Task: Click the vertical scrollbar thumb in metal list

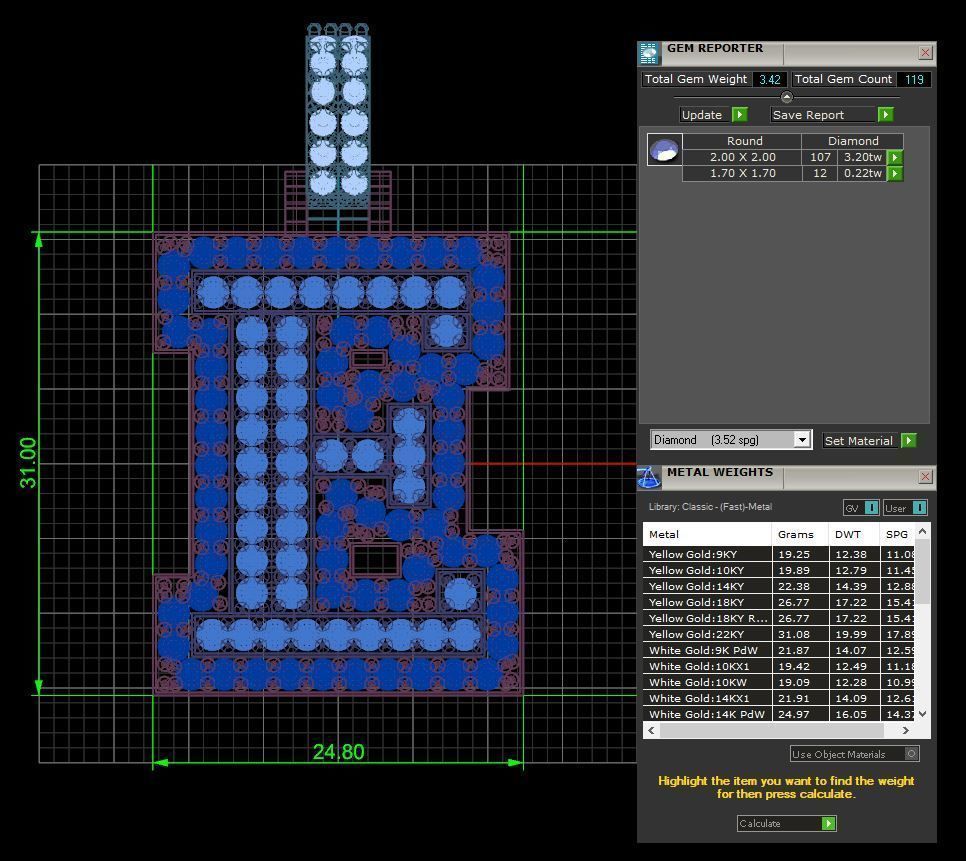Action: click(x=922, y=571)
